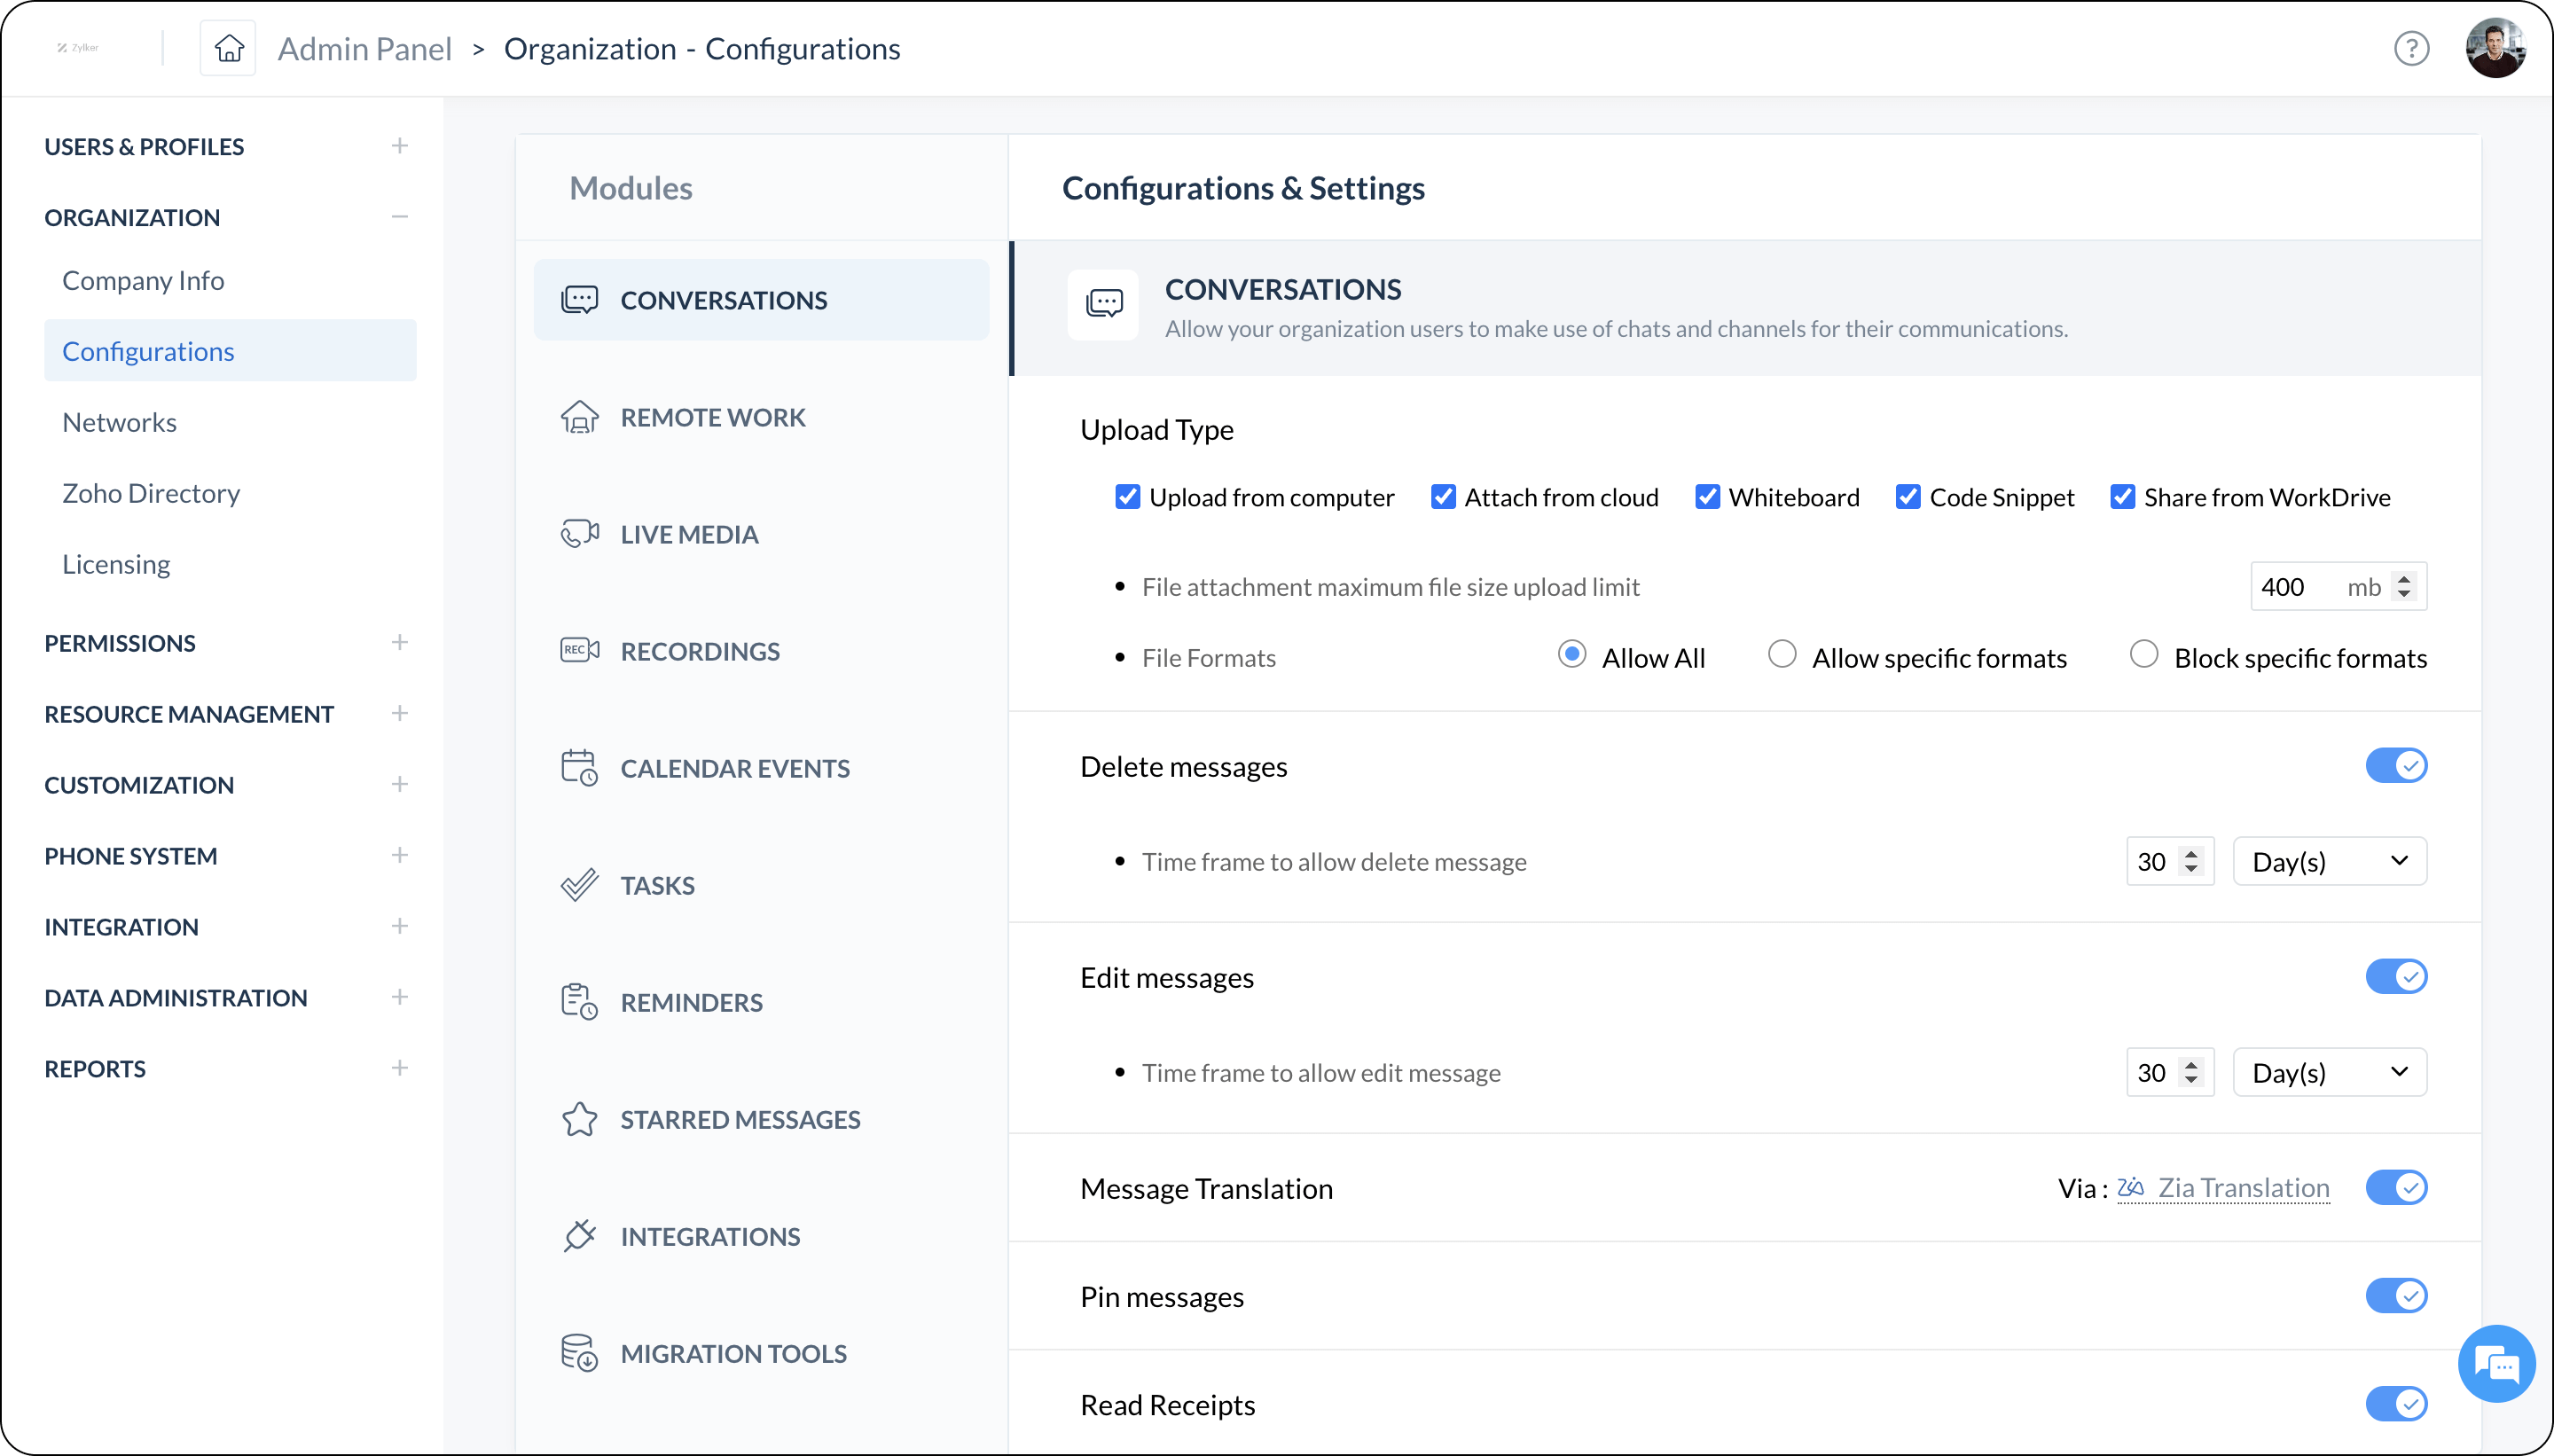Open the help question mark icon
The height and width of the screenshot is (1456, 2554).
pos(2411,48)
